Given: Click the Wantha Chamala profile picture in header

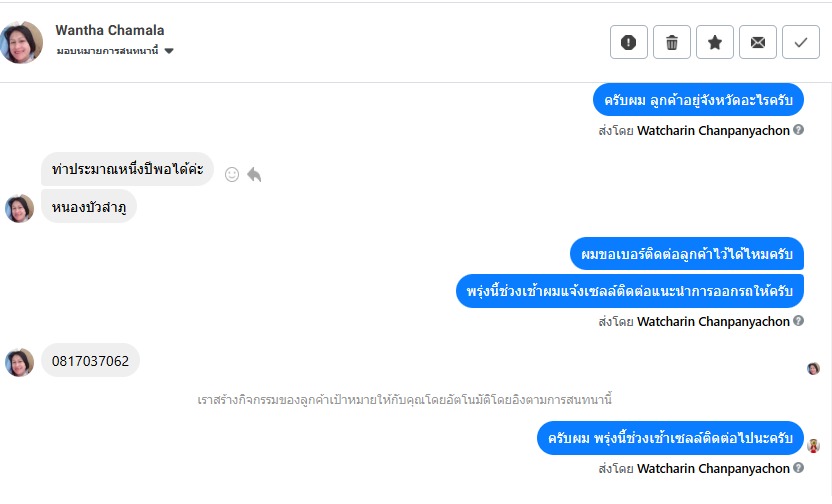Looking at the screenshot, I should pyautogui.click(x=22, y=42).
